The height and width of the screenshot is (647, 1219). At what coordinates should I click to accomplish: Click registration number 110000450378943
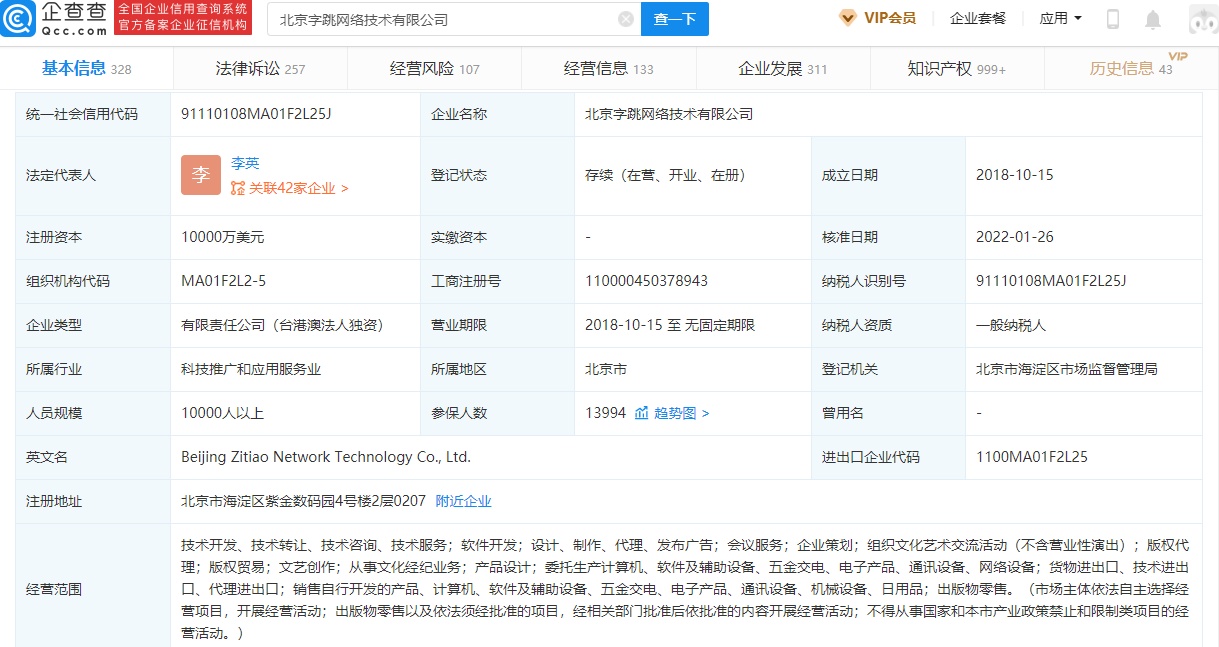click(x=646, y=281)
